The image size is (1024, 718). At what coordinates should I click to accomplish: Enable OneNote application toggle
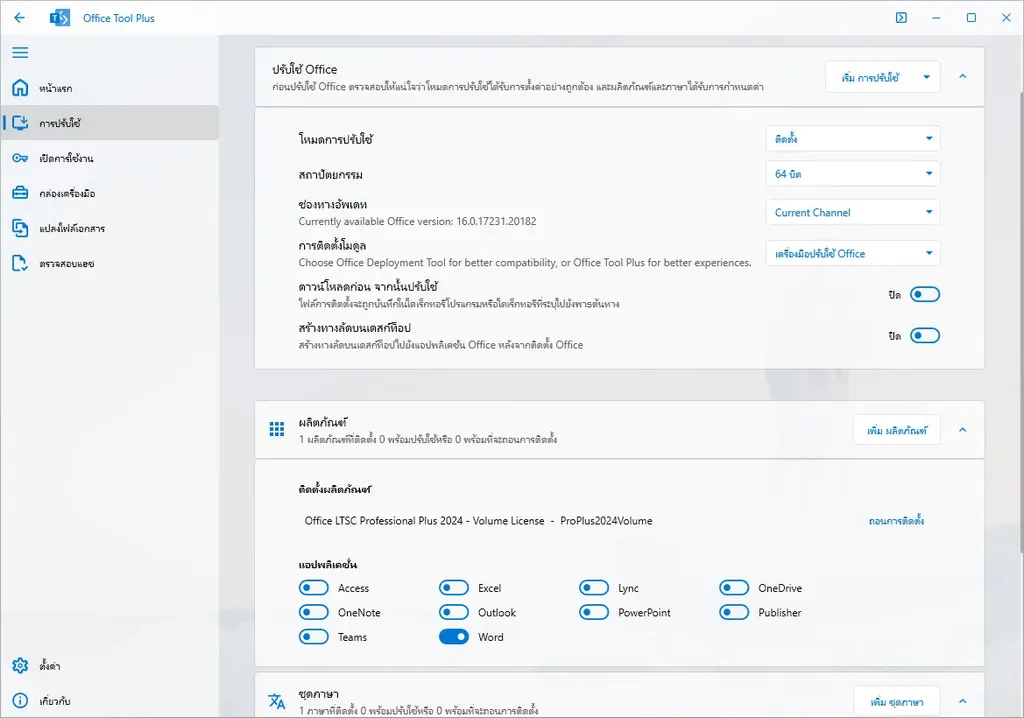313,612
